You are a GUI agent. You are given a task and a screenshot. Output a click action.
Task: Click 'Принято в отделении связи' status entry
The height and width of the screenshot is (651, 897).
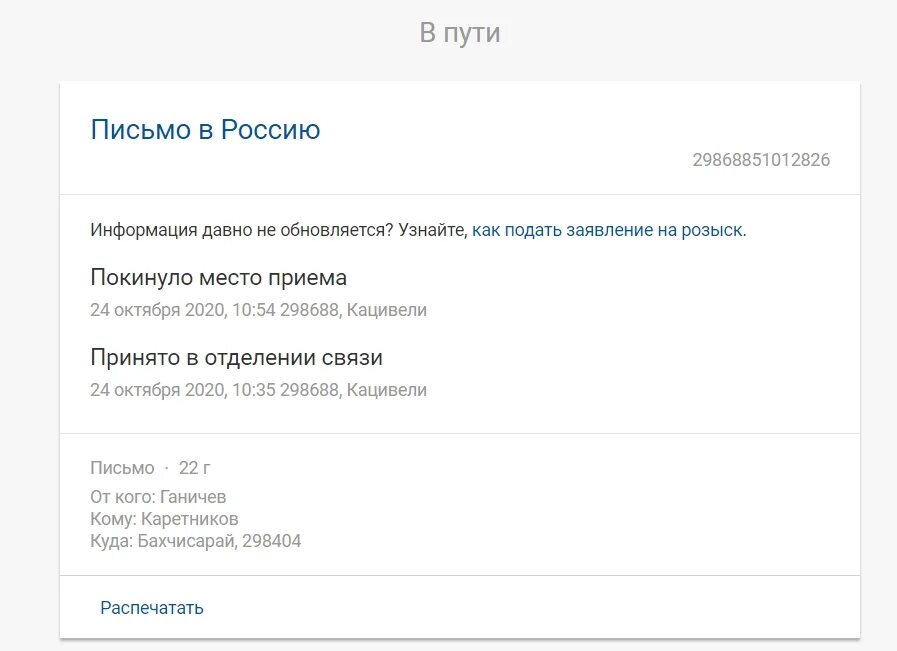tap(236, 358)
